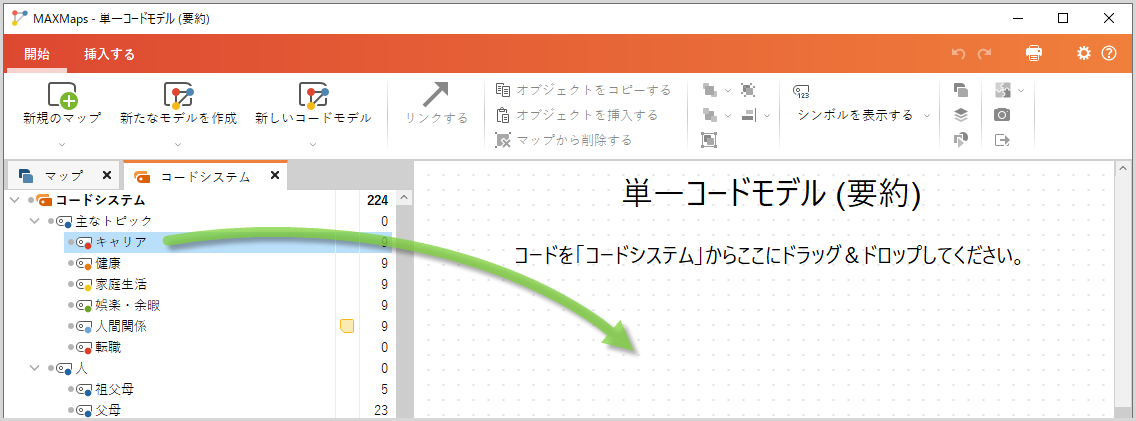
Task: Open settings gear icon
Action: click(1083, 53)
